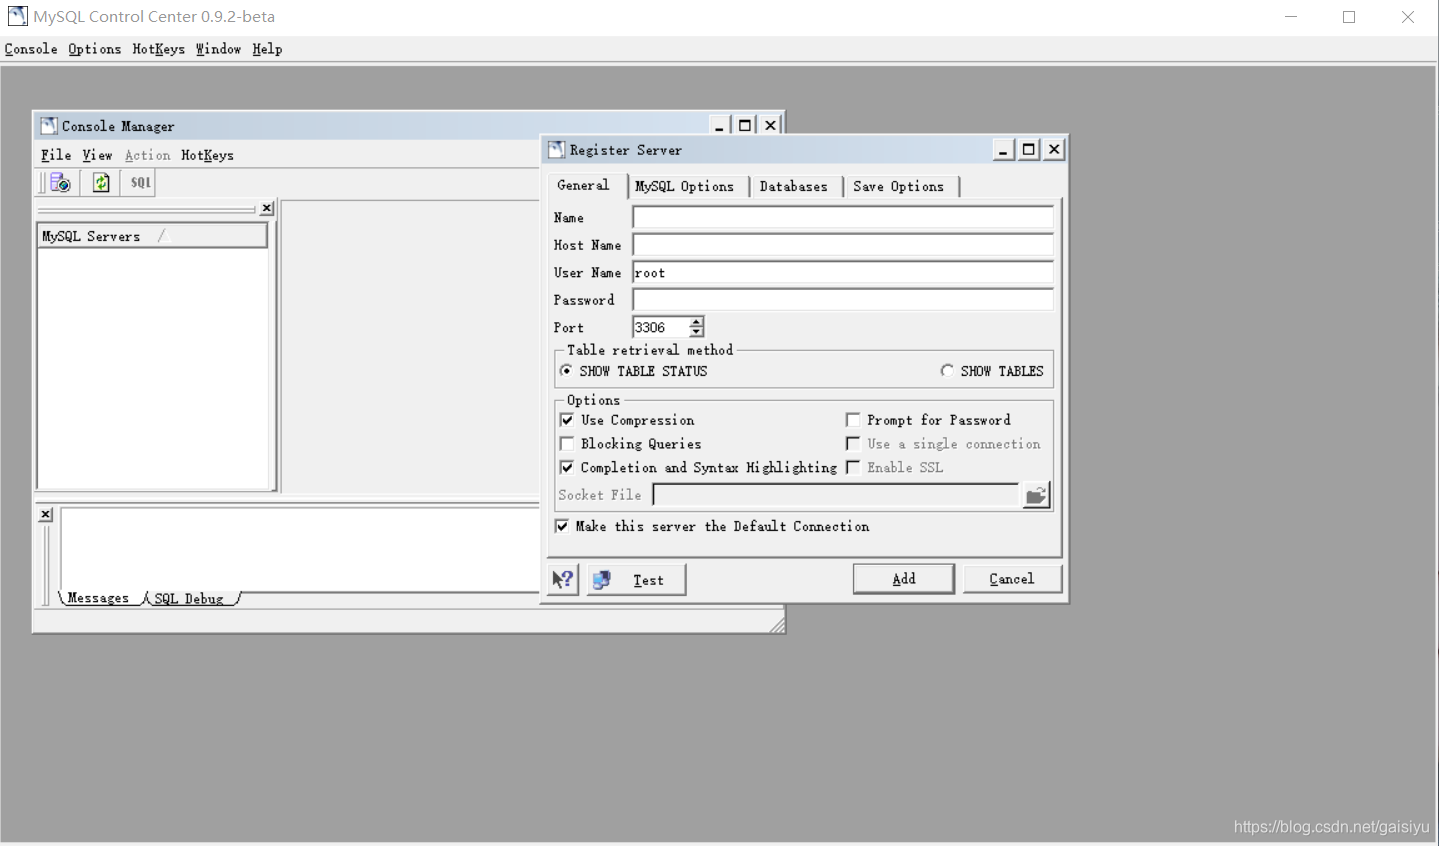1439x846 pixels.
Task: Maximize the Console Manager window
Action: pos(745,125)
